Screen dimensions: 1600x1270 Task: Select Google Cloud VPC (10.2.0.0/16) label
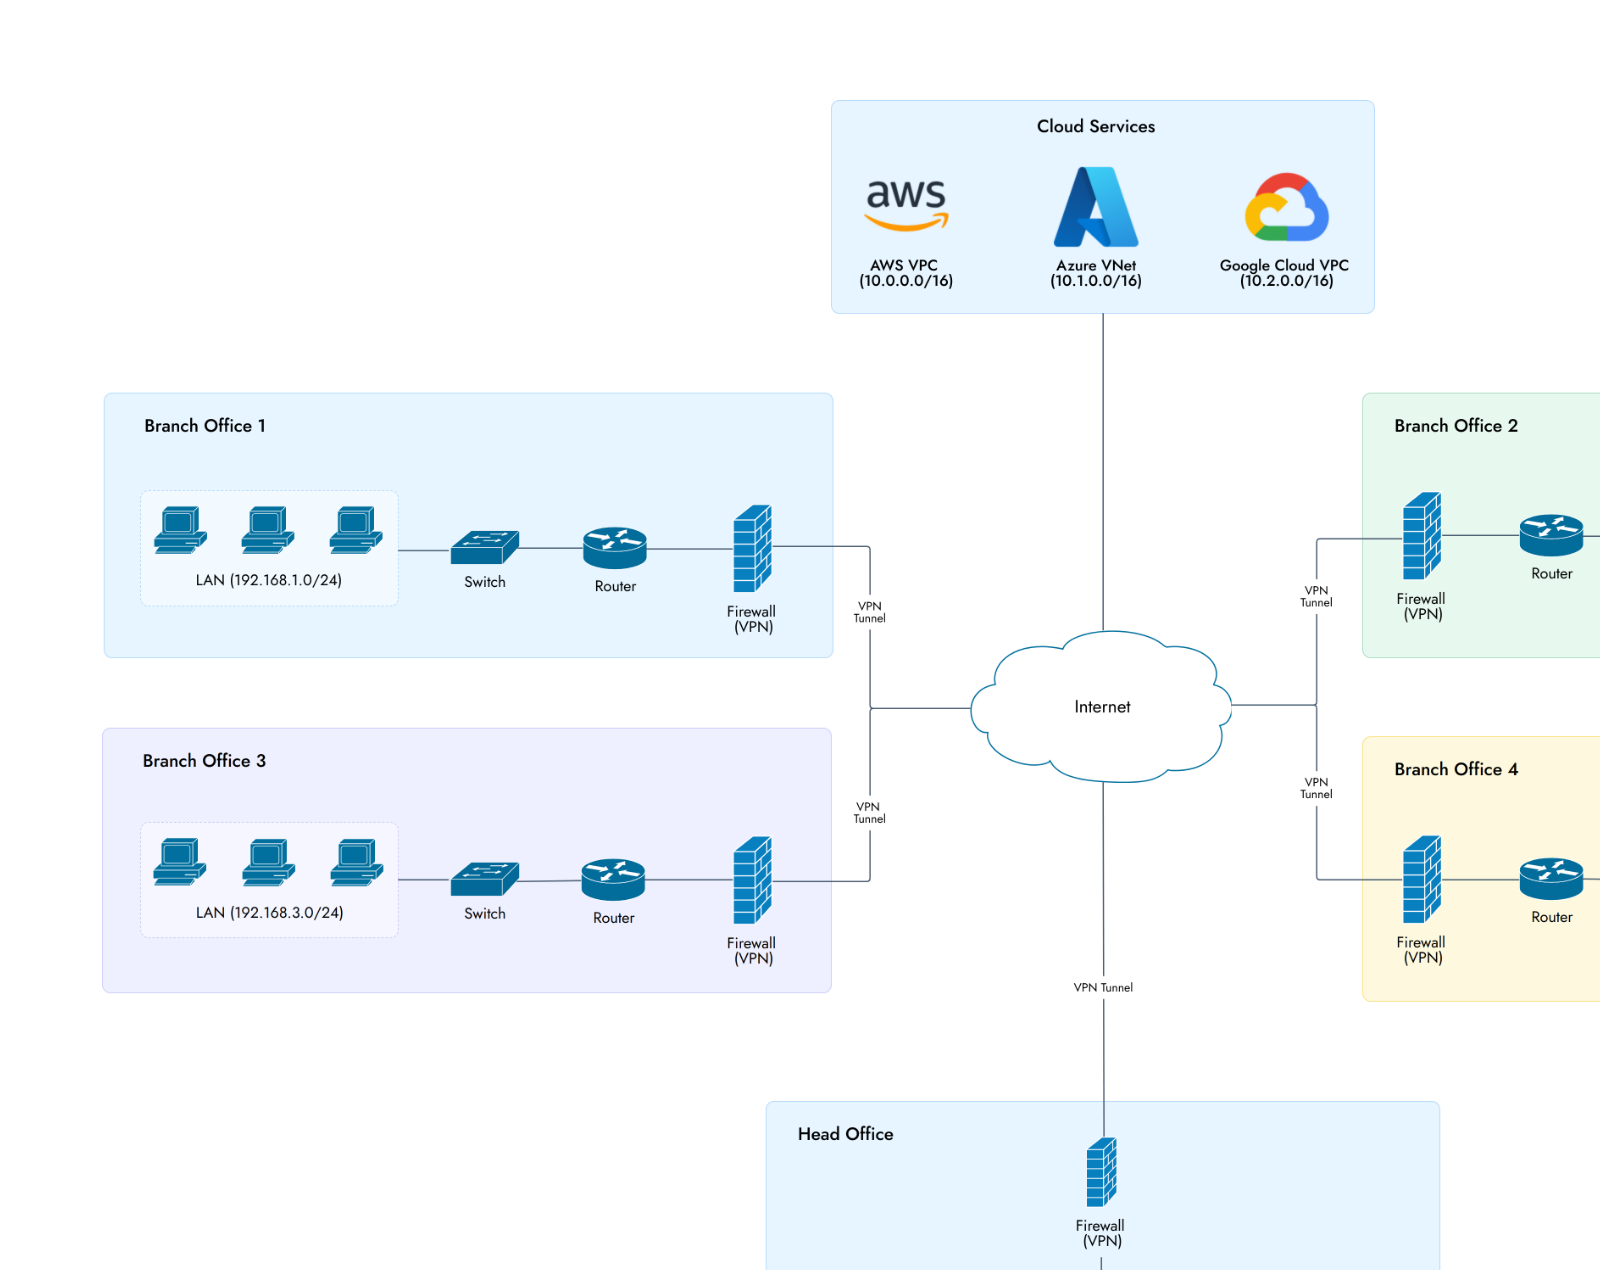1285,273
